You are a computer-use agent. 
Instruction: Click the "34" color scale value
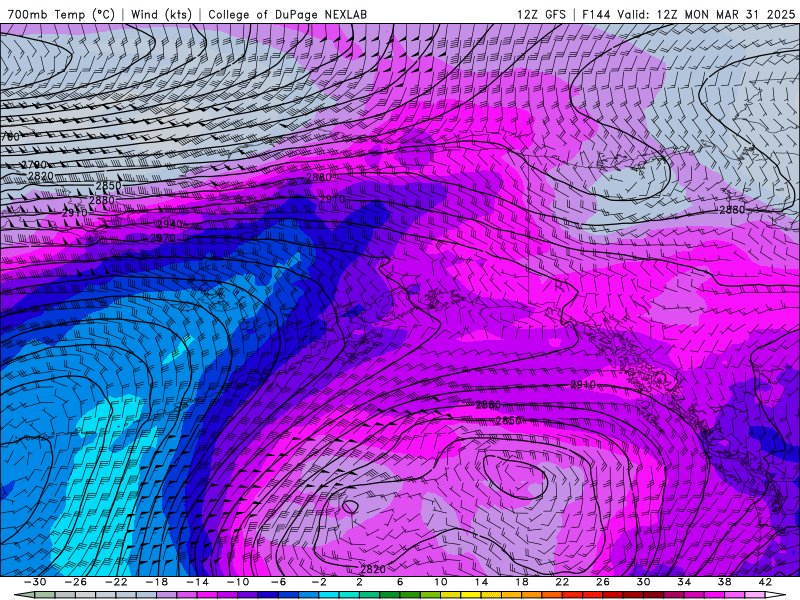pyautogui.click(x=684, y=582)
